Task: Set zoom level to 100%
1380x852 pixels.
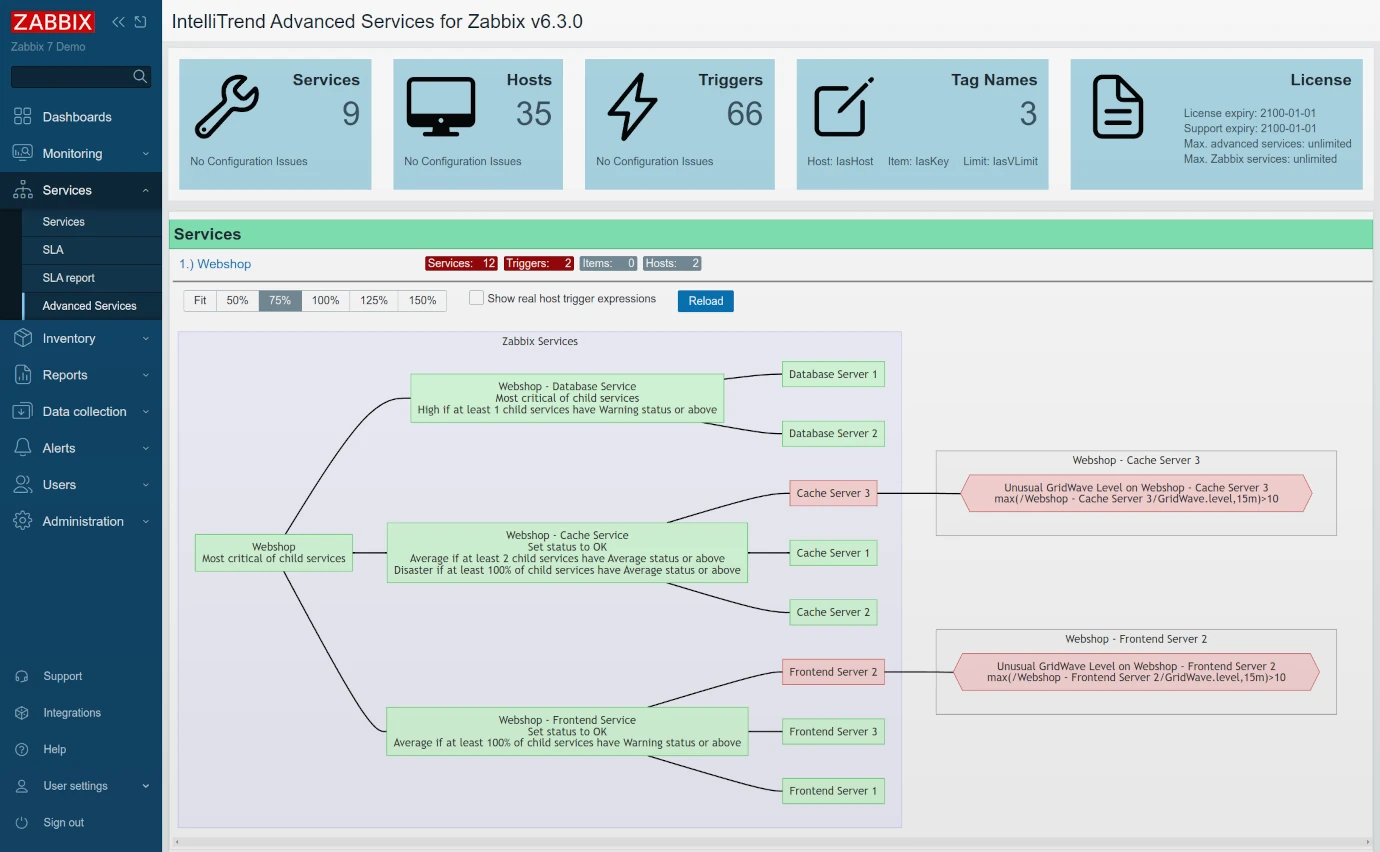Action: (325, 300)
